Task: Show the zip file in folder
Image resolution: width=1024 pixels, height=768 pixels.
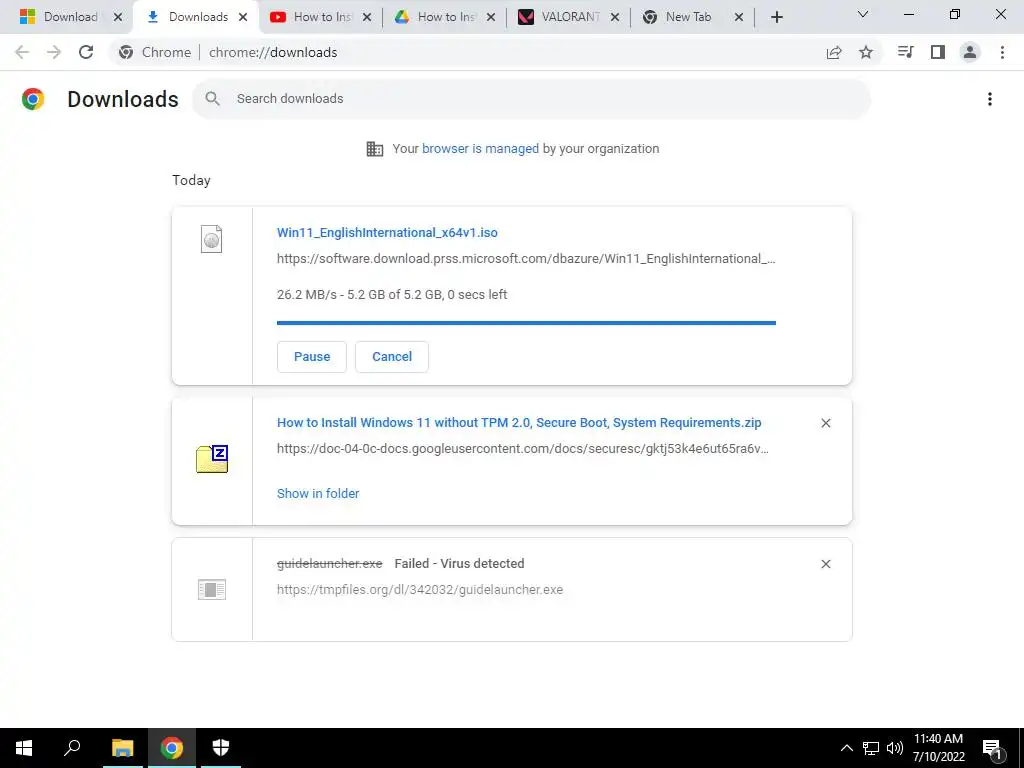Action: (x=318, y=494)
